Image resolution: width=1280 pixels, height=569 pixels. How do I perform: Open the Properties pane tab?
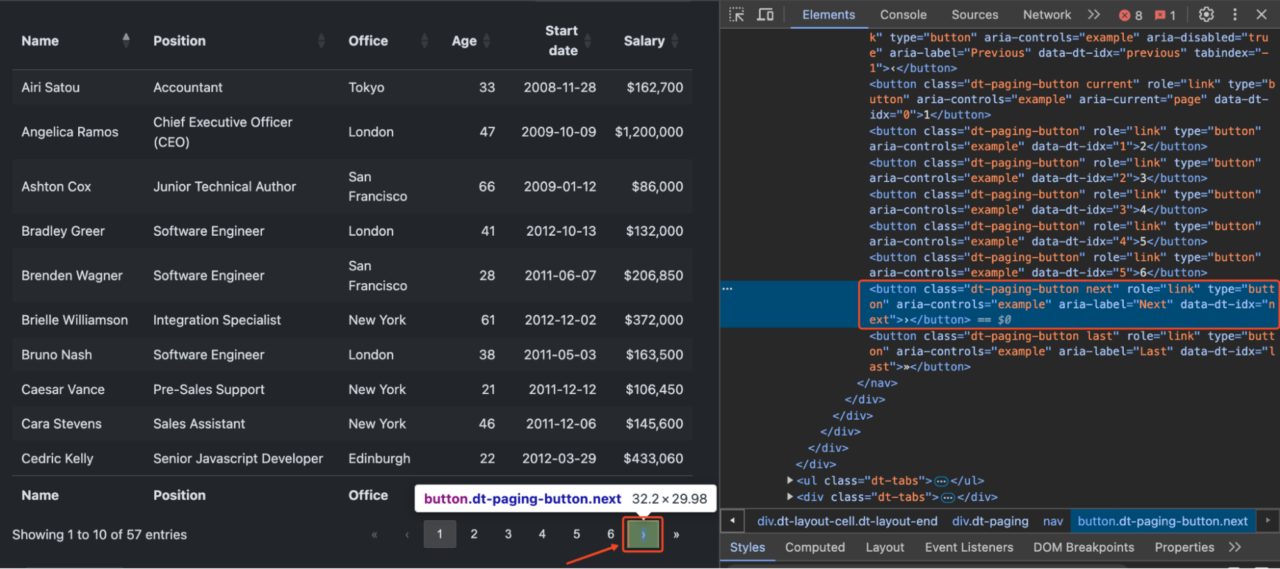click(x=1186, y=547)
